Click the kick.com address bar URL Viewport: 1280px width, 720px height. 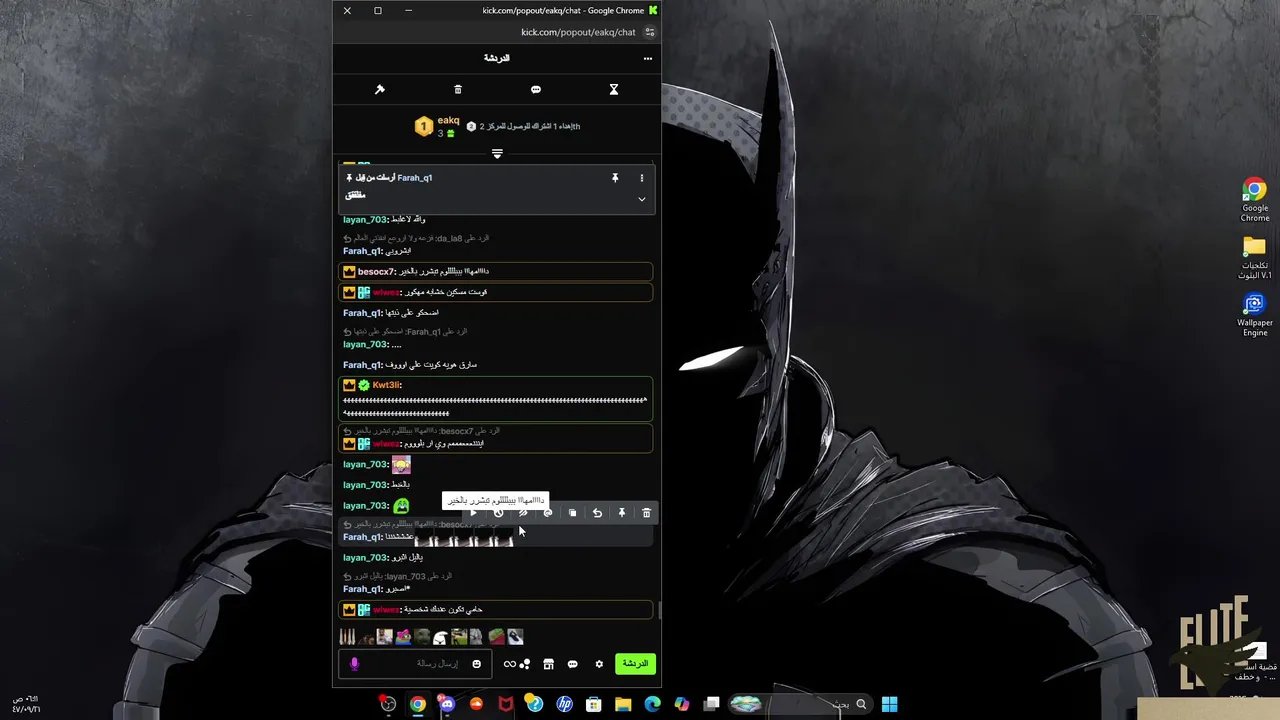(578, 32)
